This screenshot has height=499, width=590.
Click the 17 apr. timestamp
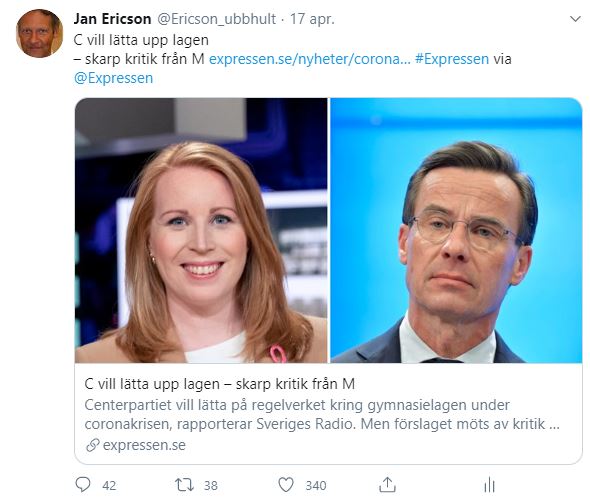pos(312,19)
